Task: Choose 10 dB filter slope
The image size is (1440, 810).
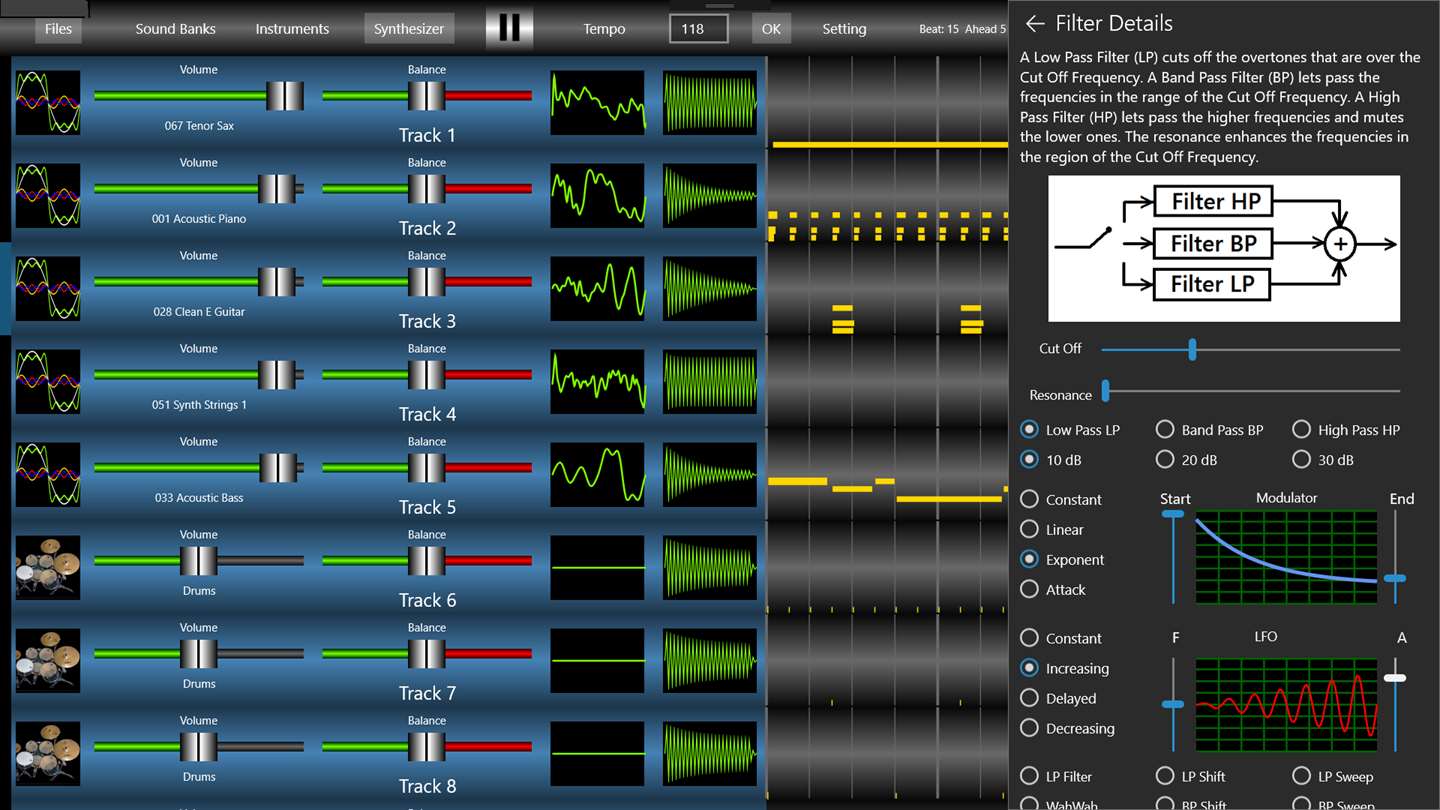Action: coord(1051,460)
